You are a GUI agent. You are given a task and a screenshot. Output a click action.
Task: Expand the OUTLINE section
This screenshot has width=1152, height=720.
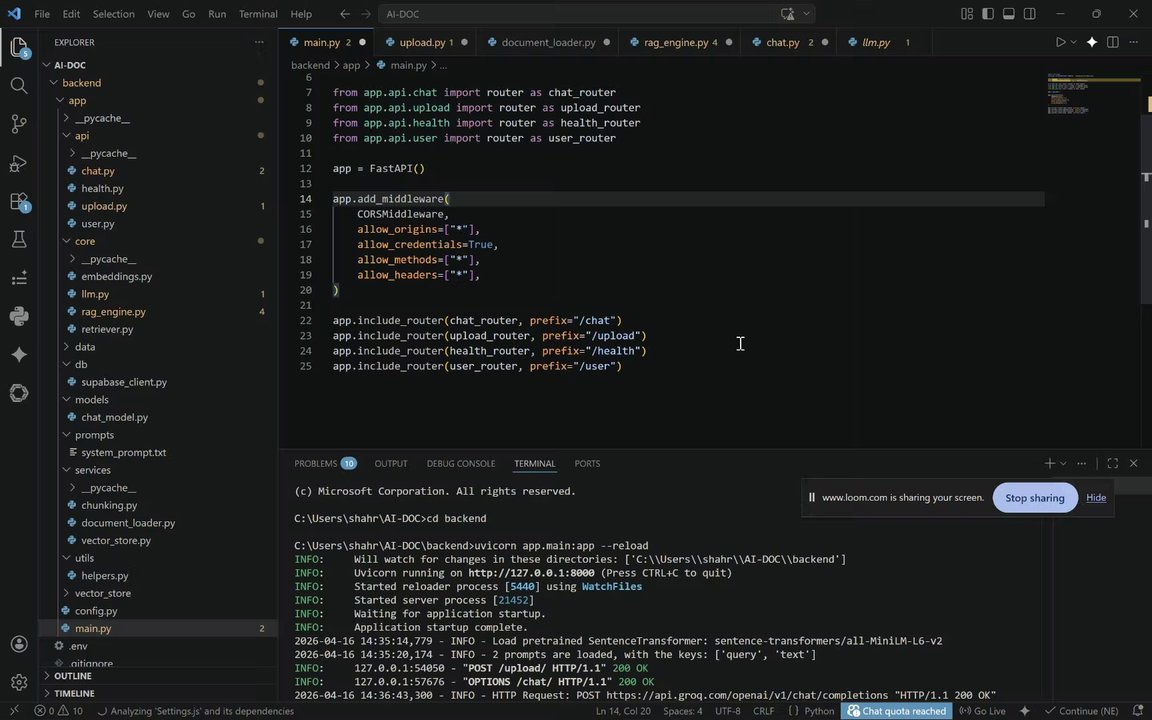pyautogui.click(x=73, y=676)
